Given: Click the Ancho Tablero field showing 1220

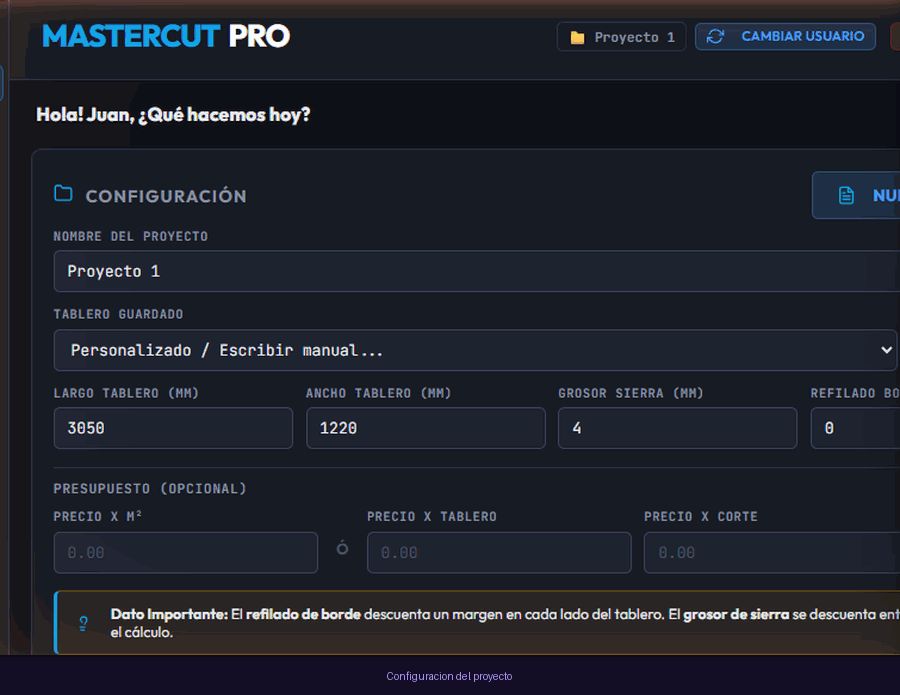Looking at the screenshot, I should [x=426, y=428].
